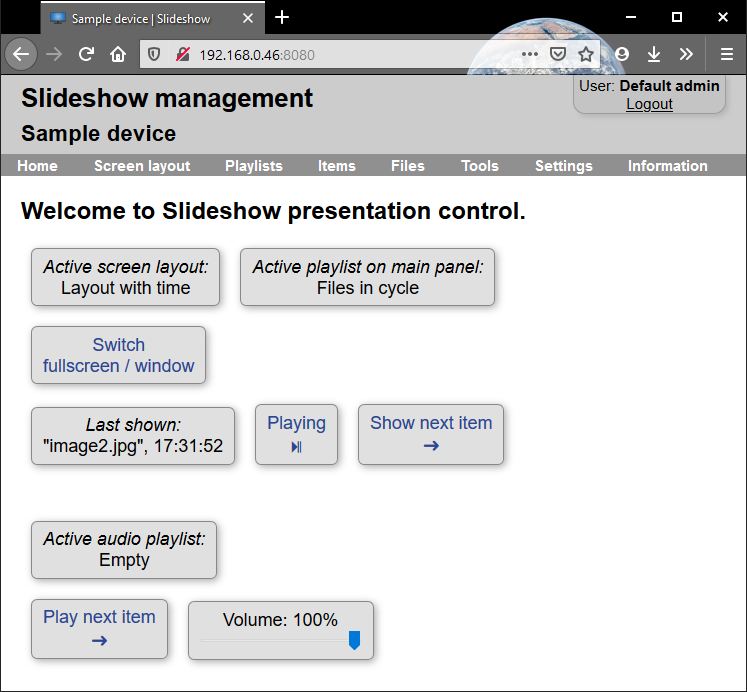747x692 pixels.
Task: Open the Firefox downloads panel
Action: pyautogui.click(x=654, y=54)
